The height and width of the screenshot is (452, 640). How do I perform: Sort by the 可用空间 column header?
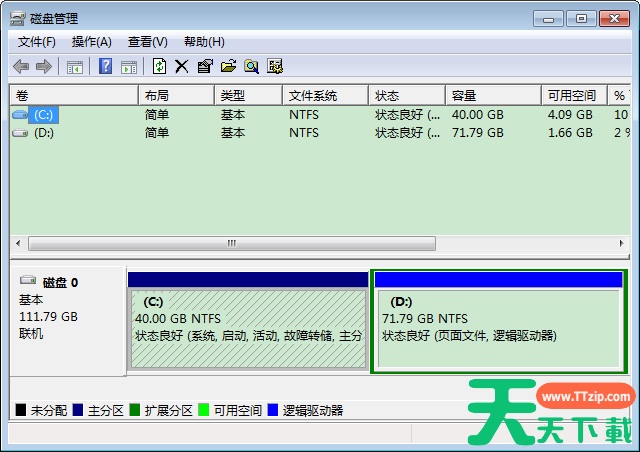click(x=574, y=96)
